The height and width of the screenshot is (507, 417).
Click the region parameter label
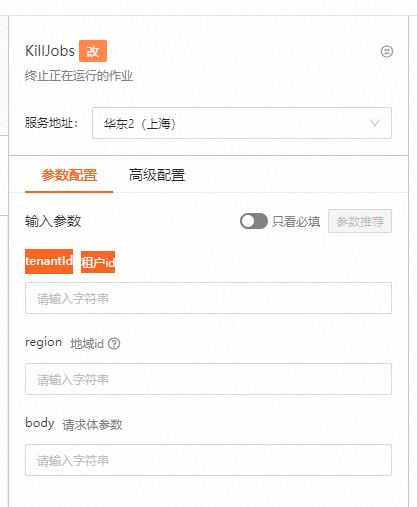click(x=44, y=342)
